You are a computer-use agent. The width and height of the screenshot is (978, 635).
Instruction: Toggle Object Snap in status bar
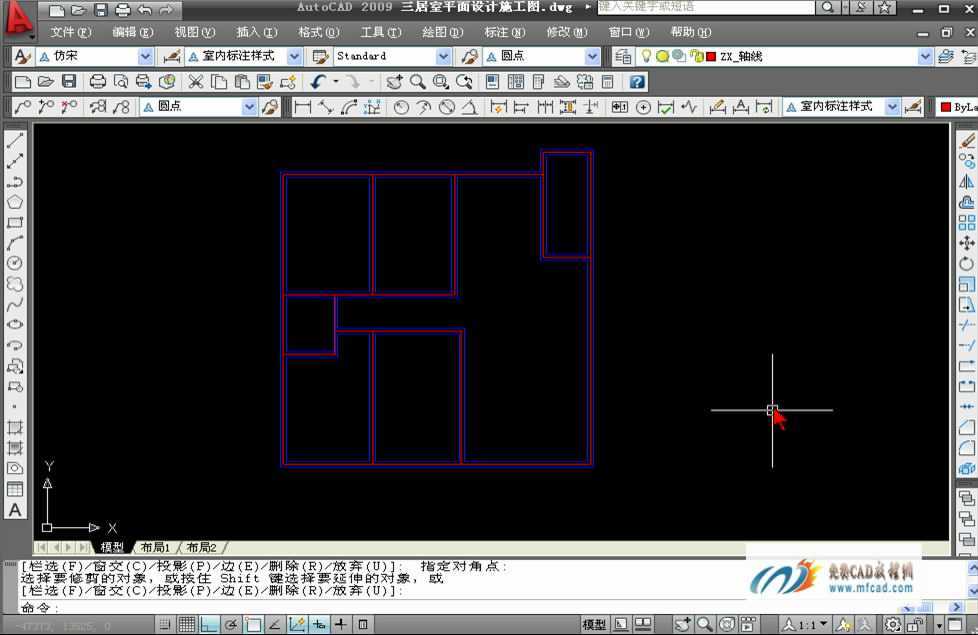pos(253,624)
